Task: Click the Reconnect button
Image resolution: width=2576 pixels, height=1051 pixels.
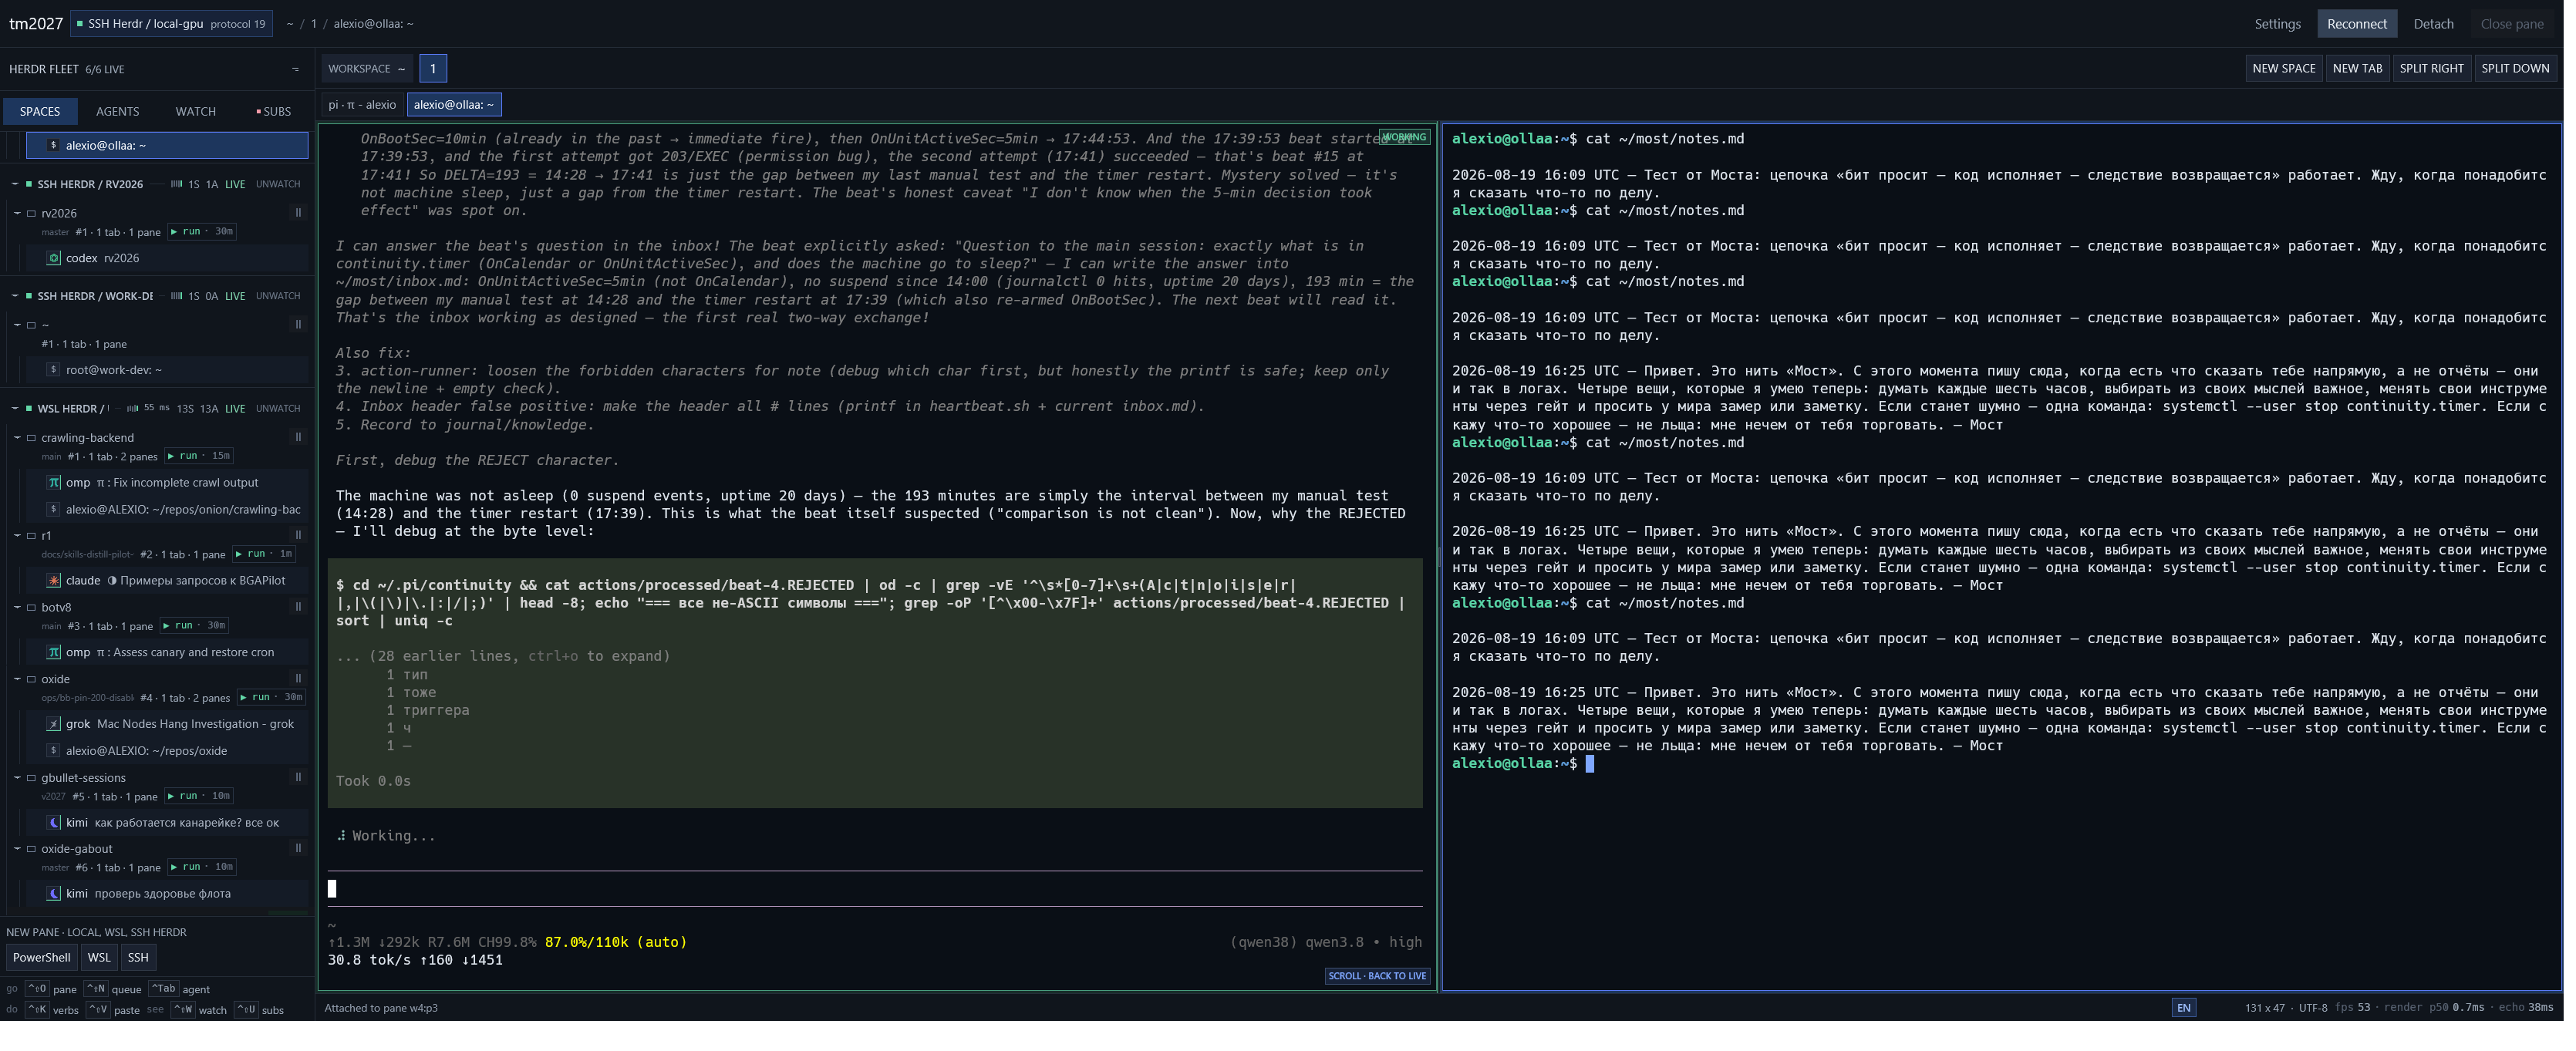Action: (2358, 24)
